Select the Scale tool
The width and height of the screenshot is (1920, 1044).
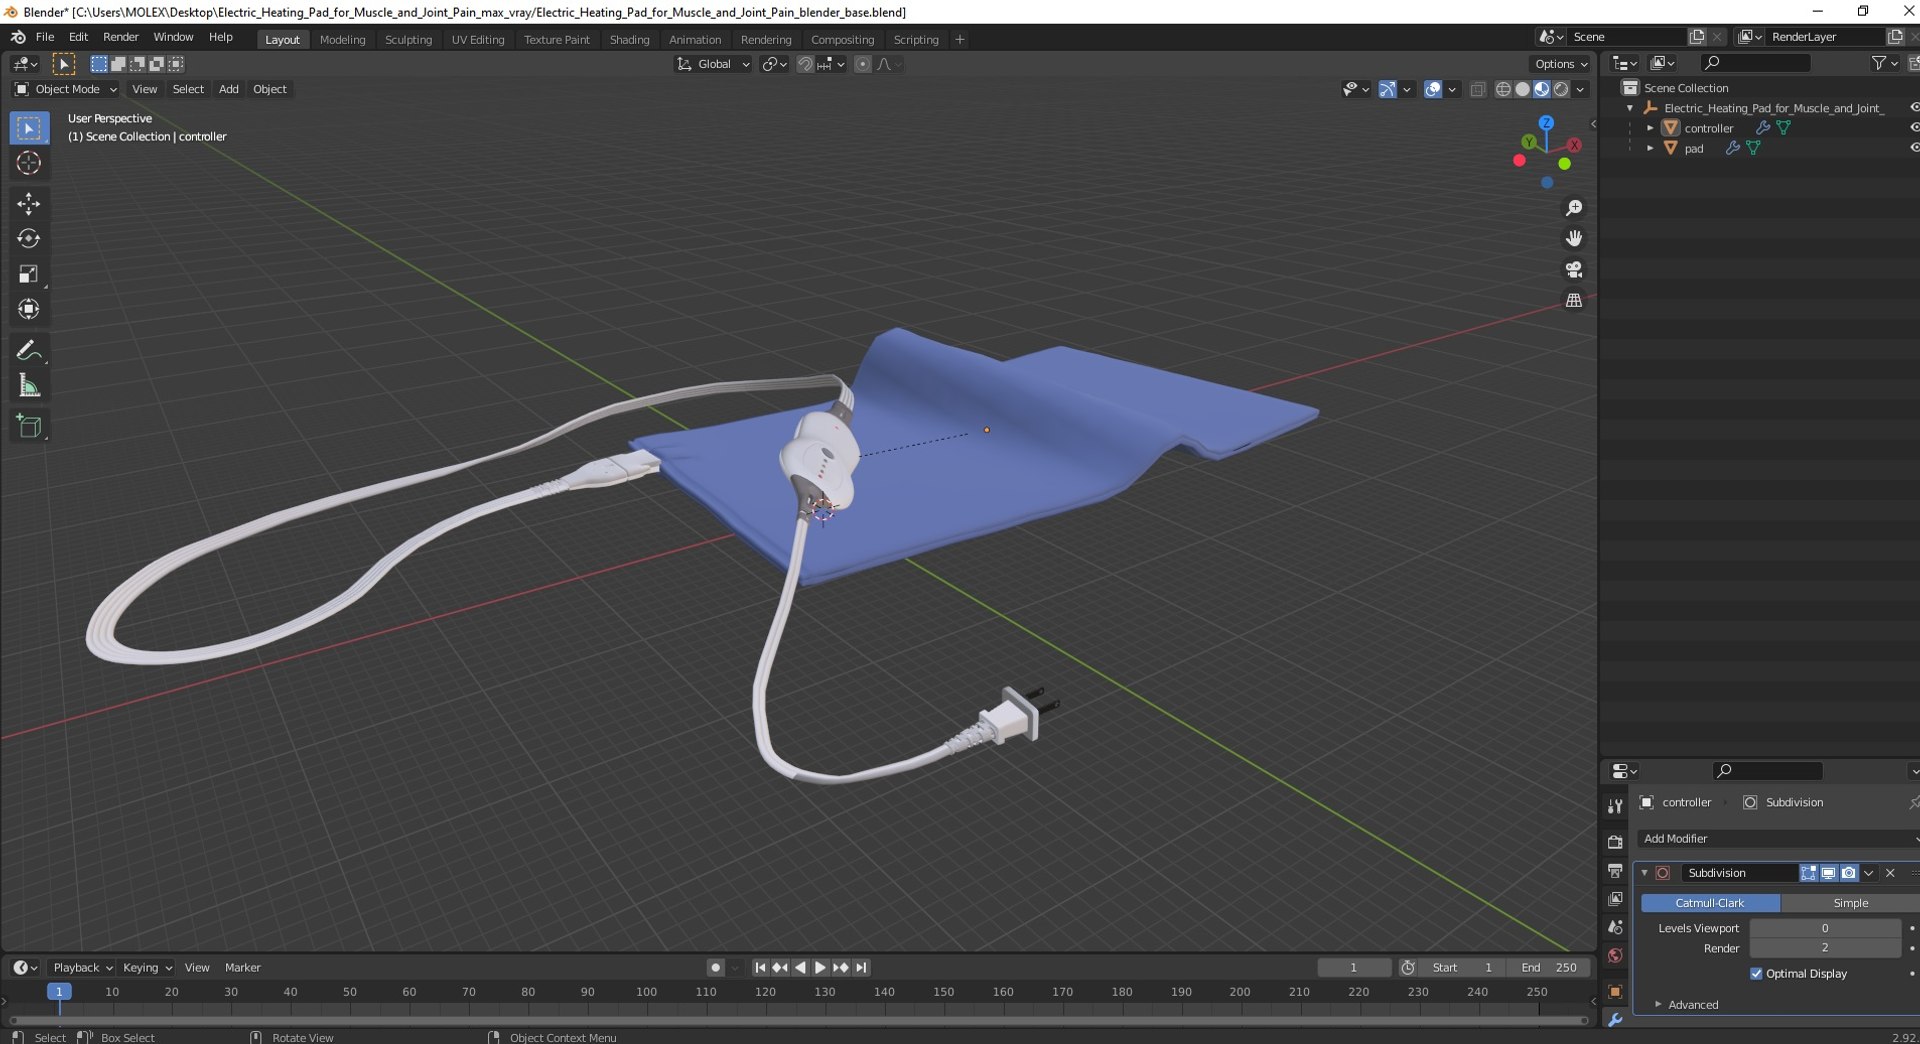pos(28,274)
